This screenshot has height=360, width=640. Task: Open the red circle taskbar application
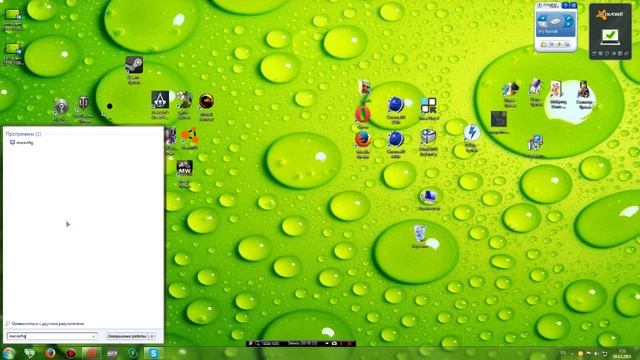coord(71,353)
